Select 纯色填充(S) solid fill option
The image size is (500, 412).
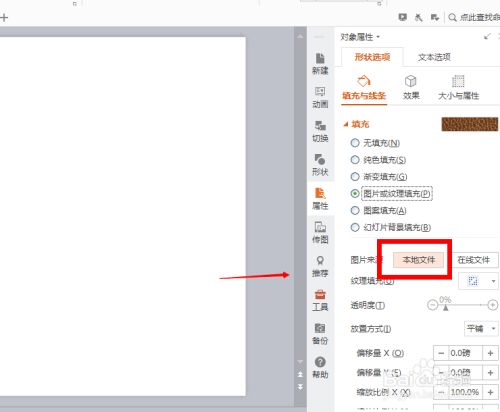click(378, 160)
